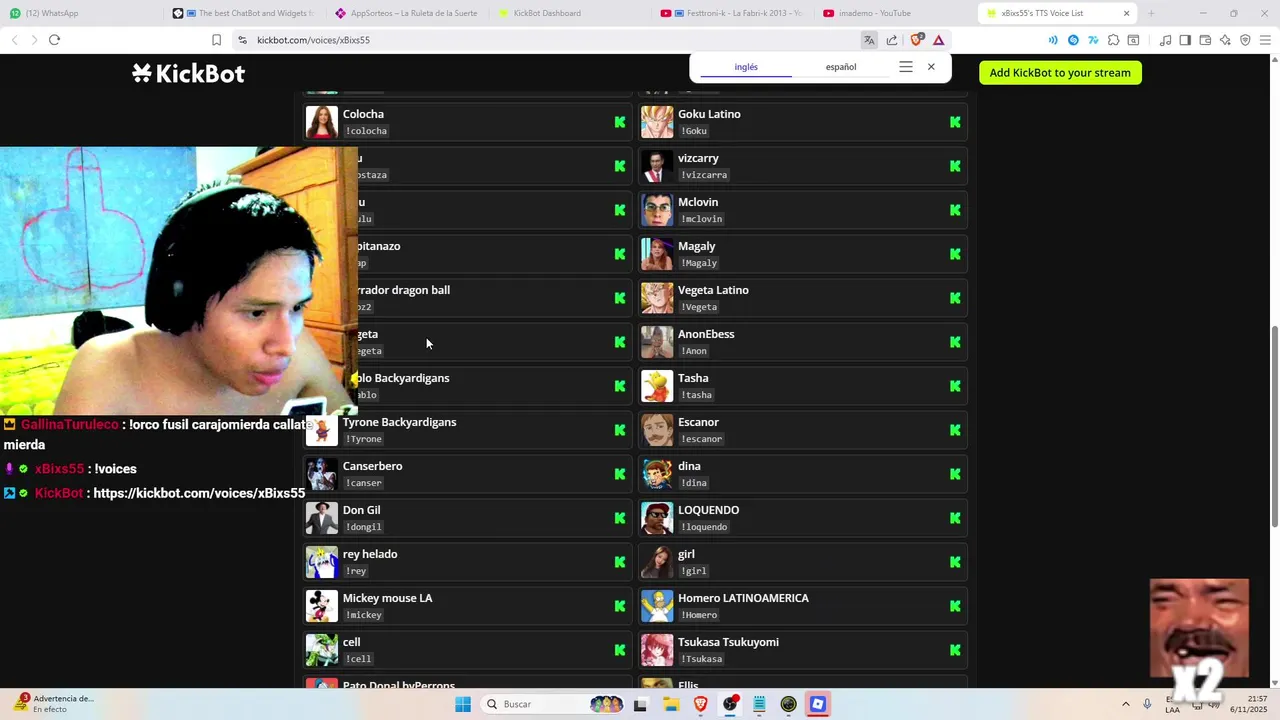Open the browser main hamburger menu
Viewport: 1280px width, 720px height.
click(x=1265, y=40)
